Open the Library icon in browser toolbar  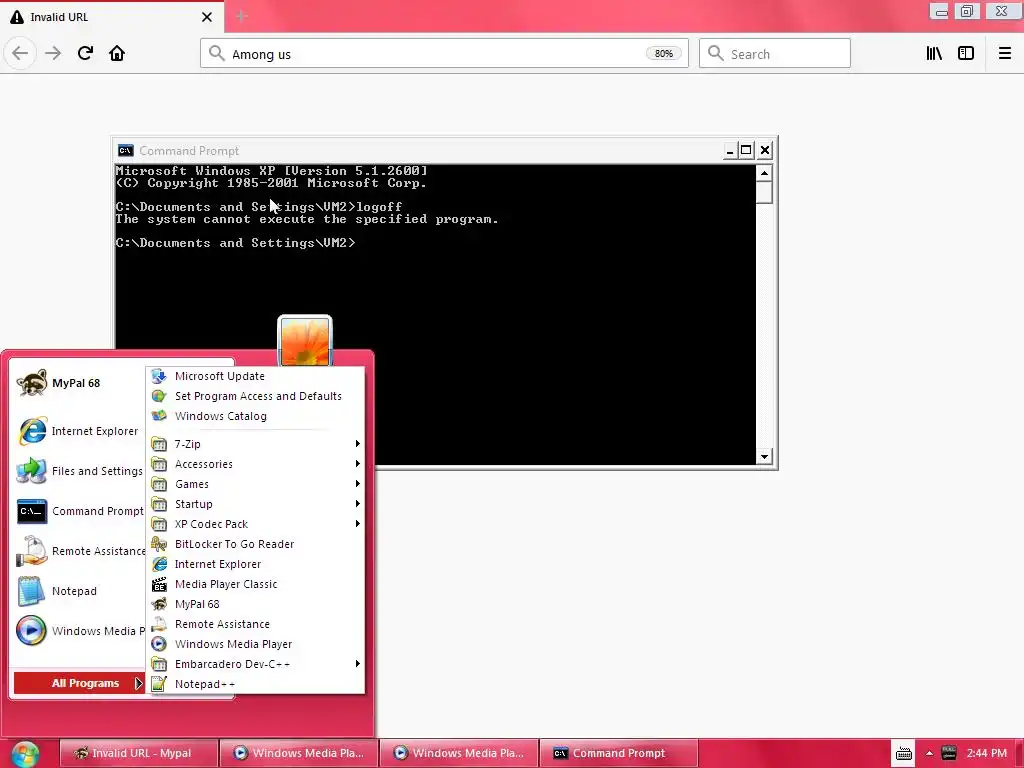934,54
